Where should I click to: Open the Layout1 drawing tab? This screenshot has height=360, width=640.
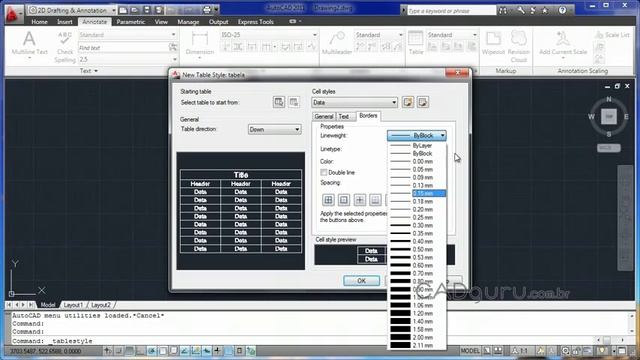[73, 305]
